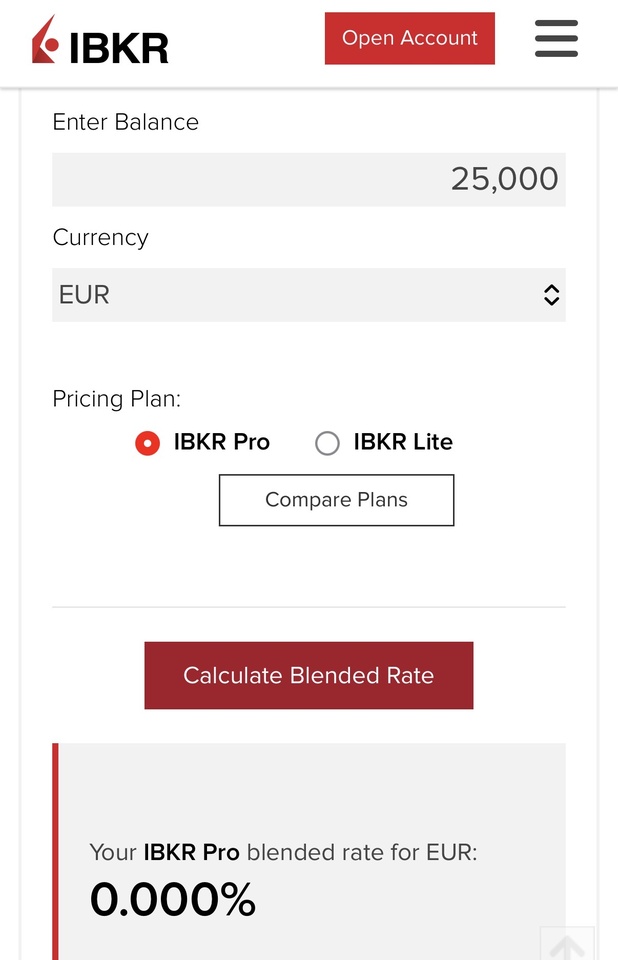This screenshot has height=960, width=618.
Task: Click the 0.000% blended rate result
Action: point(173,899)
